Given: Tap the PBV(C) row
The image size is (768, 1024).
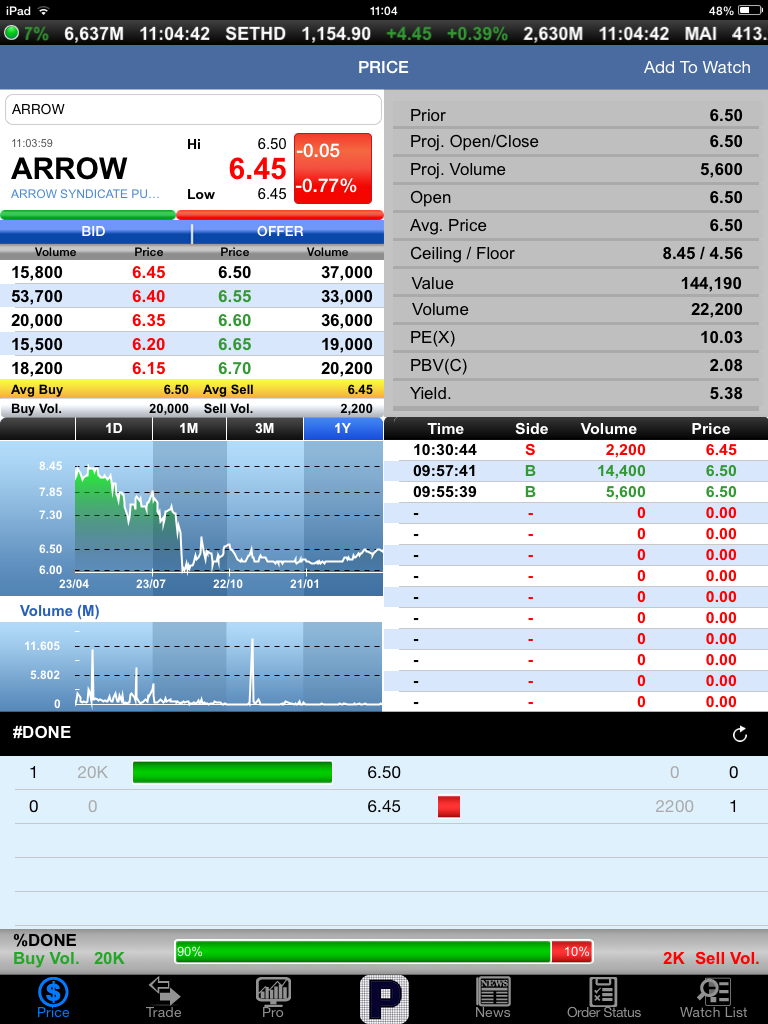Looking at the screenshot, I should click(576, 366).
